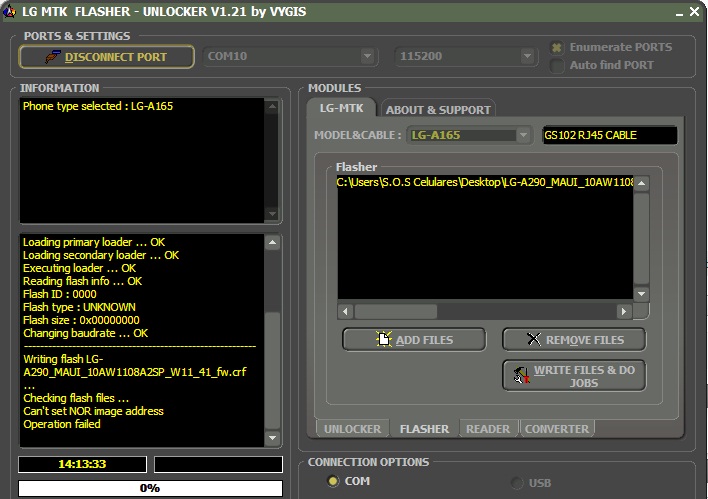Open the COM10 port dropdown
The width and height of the screenshot is (708, 499).
[368, 56]
